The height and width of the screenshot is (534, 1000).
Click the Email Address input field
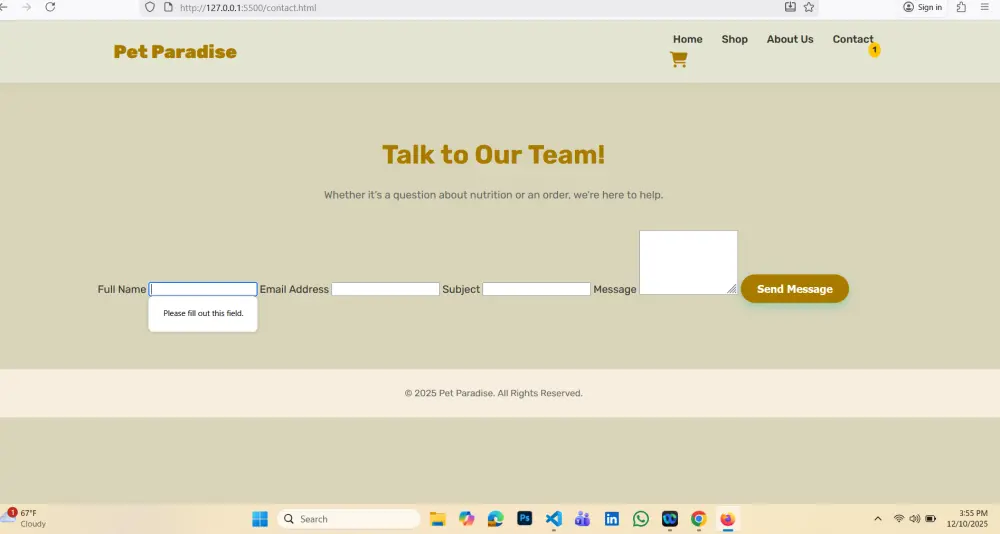click(x=385, y=289)
